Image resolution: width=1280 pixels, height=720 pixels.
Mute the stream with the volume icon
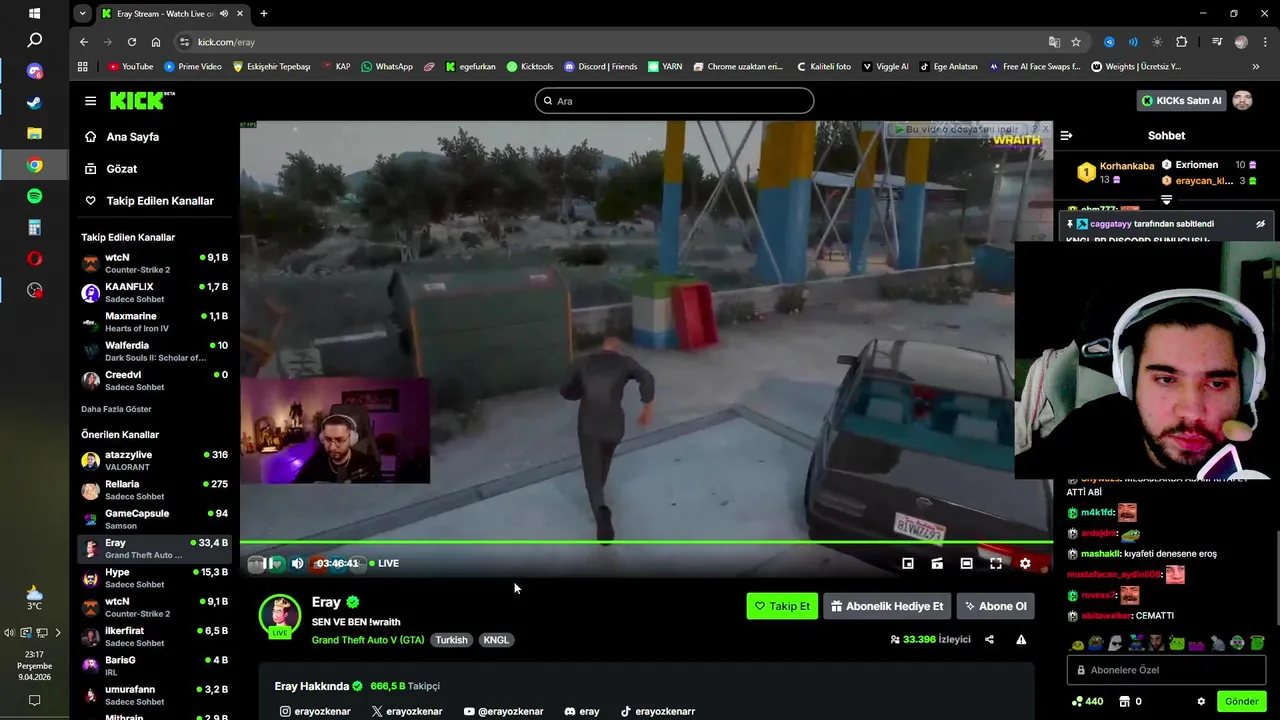pyautogui.click(x=297, y=564)
